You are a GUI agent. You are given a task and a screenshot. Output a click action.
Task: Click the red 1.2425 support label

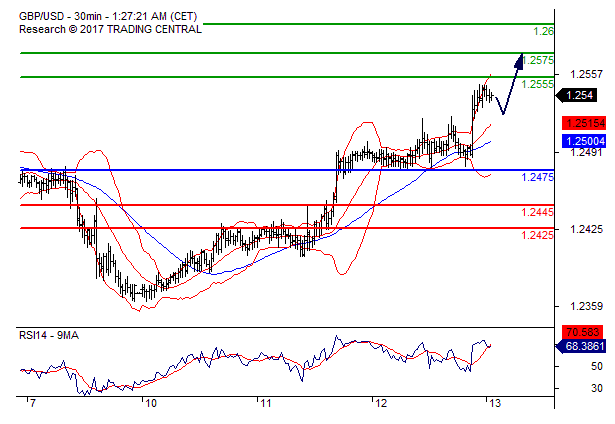pyautogui.click(x=537, y=235)
